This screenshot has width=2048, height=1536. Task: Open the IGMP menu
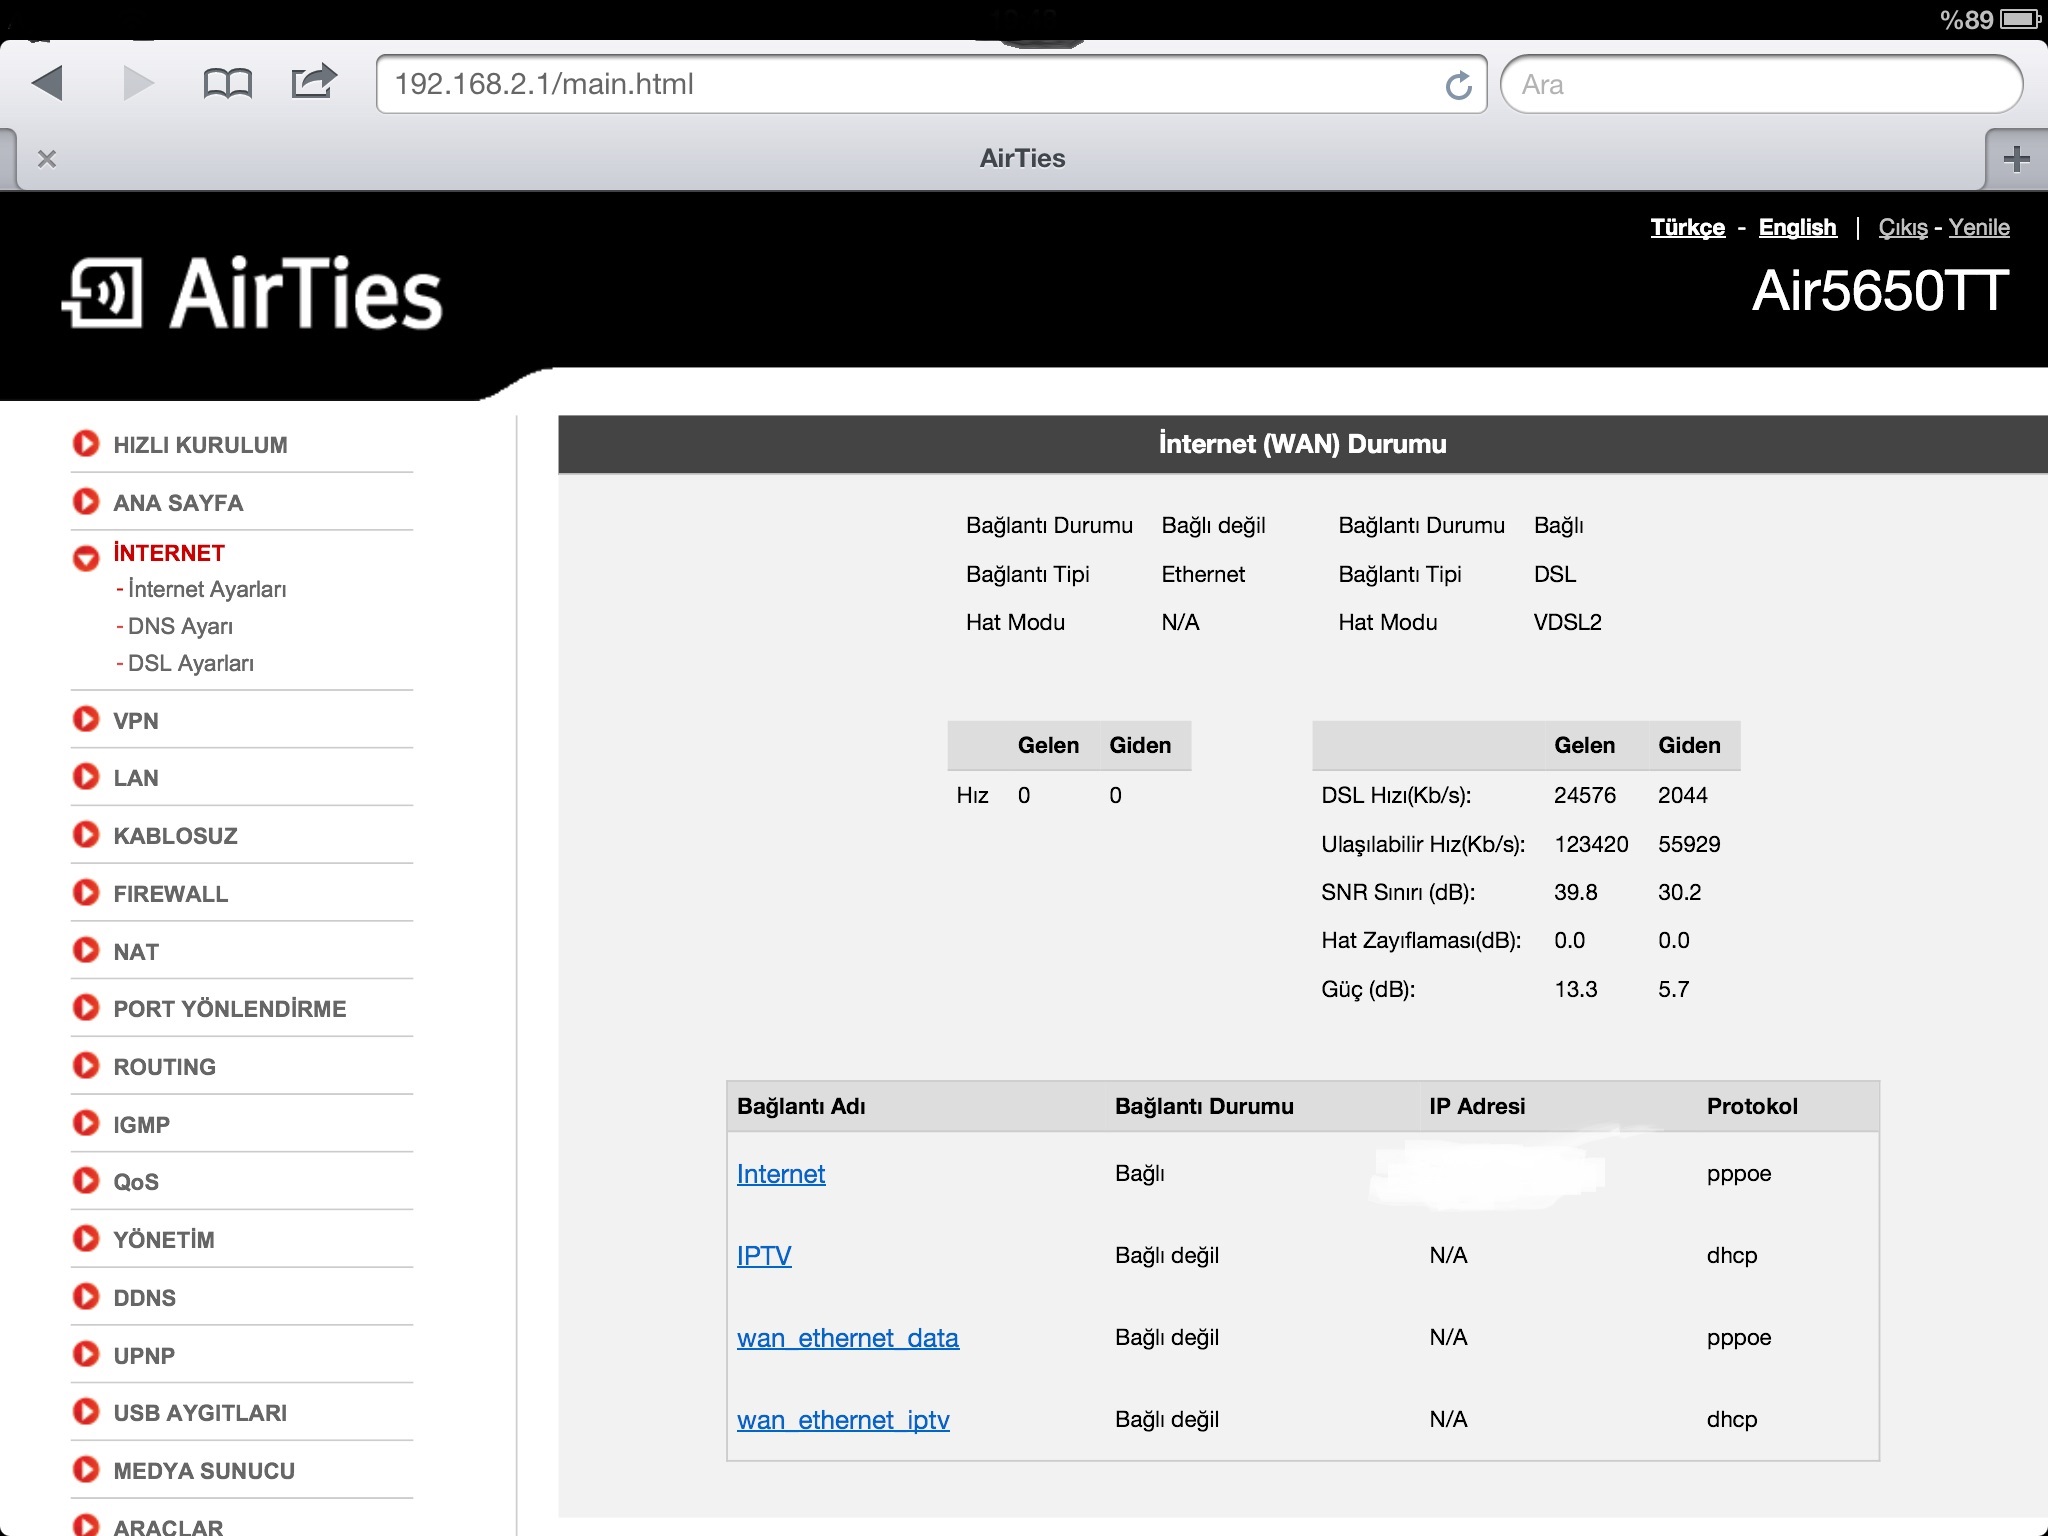(141, 1124)
